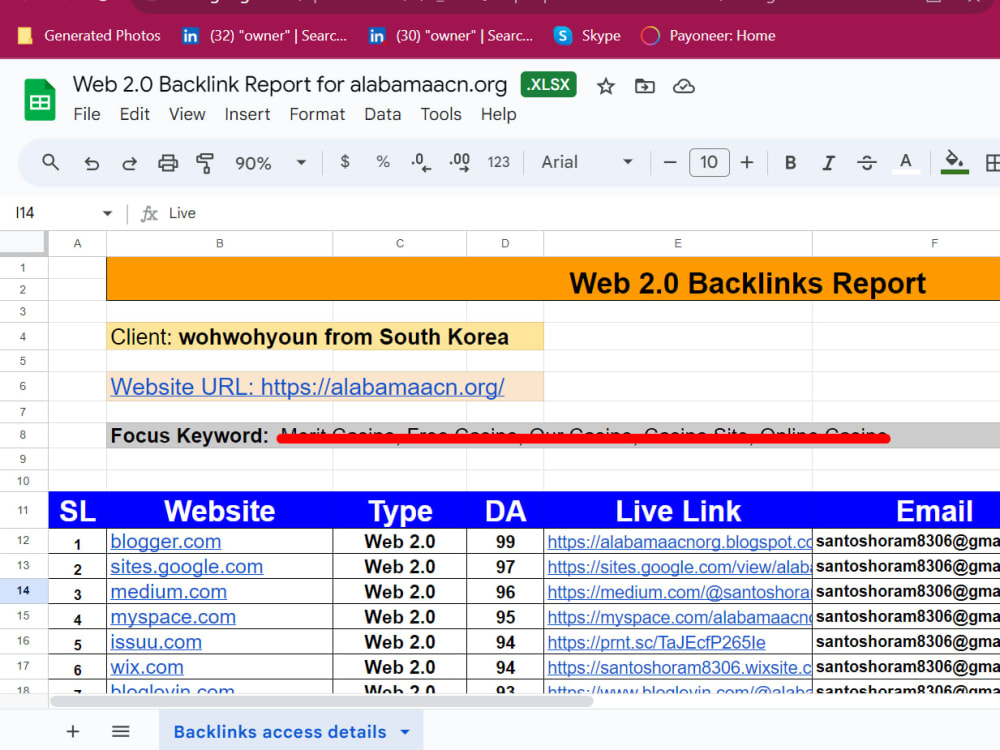Check the cloud document status icon
Image resolution: width=1000 pixels, height=750 pixels.
tap(684, 86)
